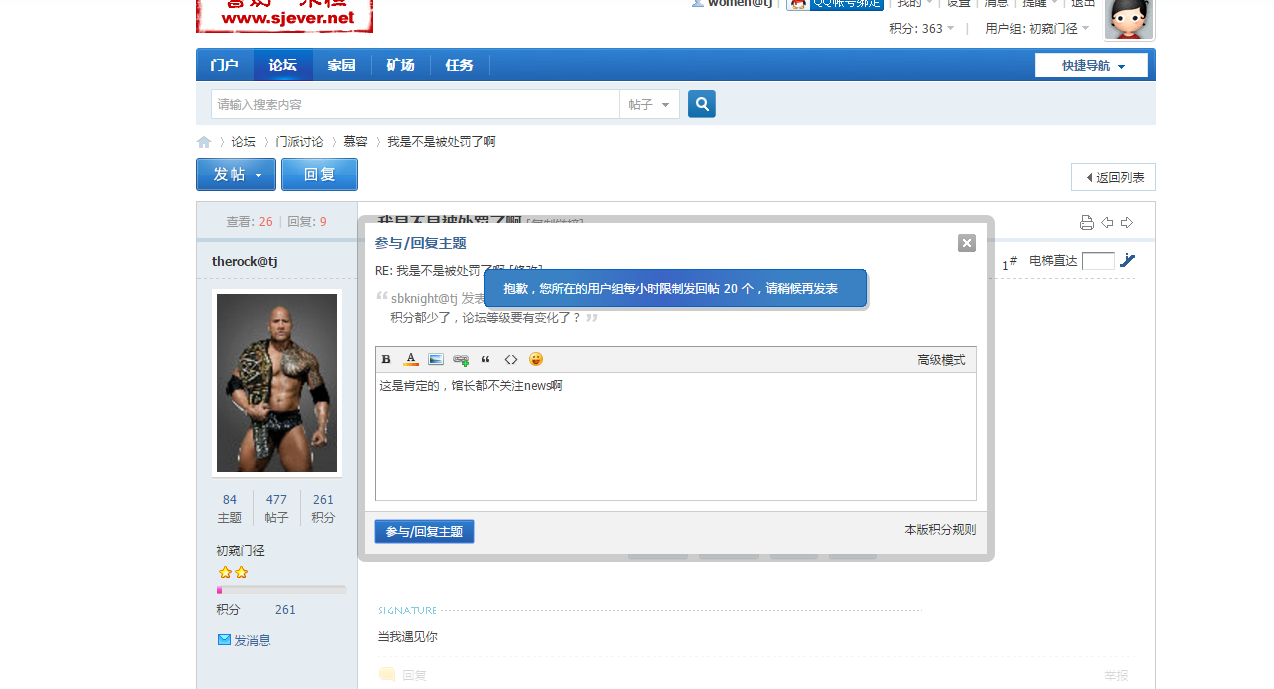Go to the previous thread with the left arrow
The width and height of the screenshot is (1274, 689).
tap(1107, 222)
